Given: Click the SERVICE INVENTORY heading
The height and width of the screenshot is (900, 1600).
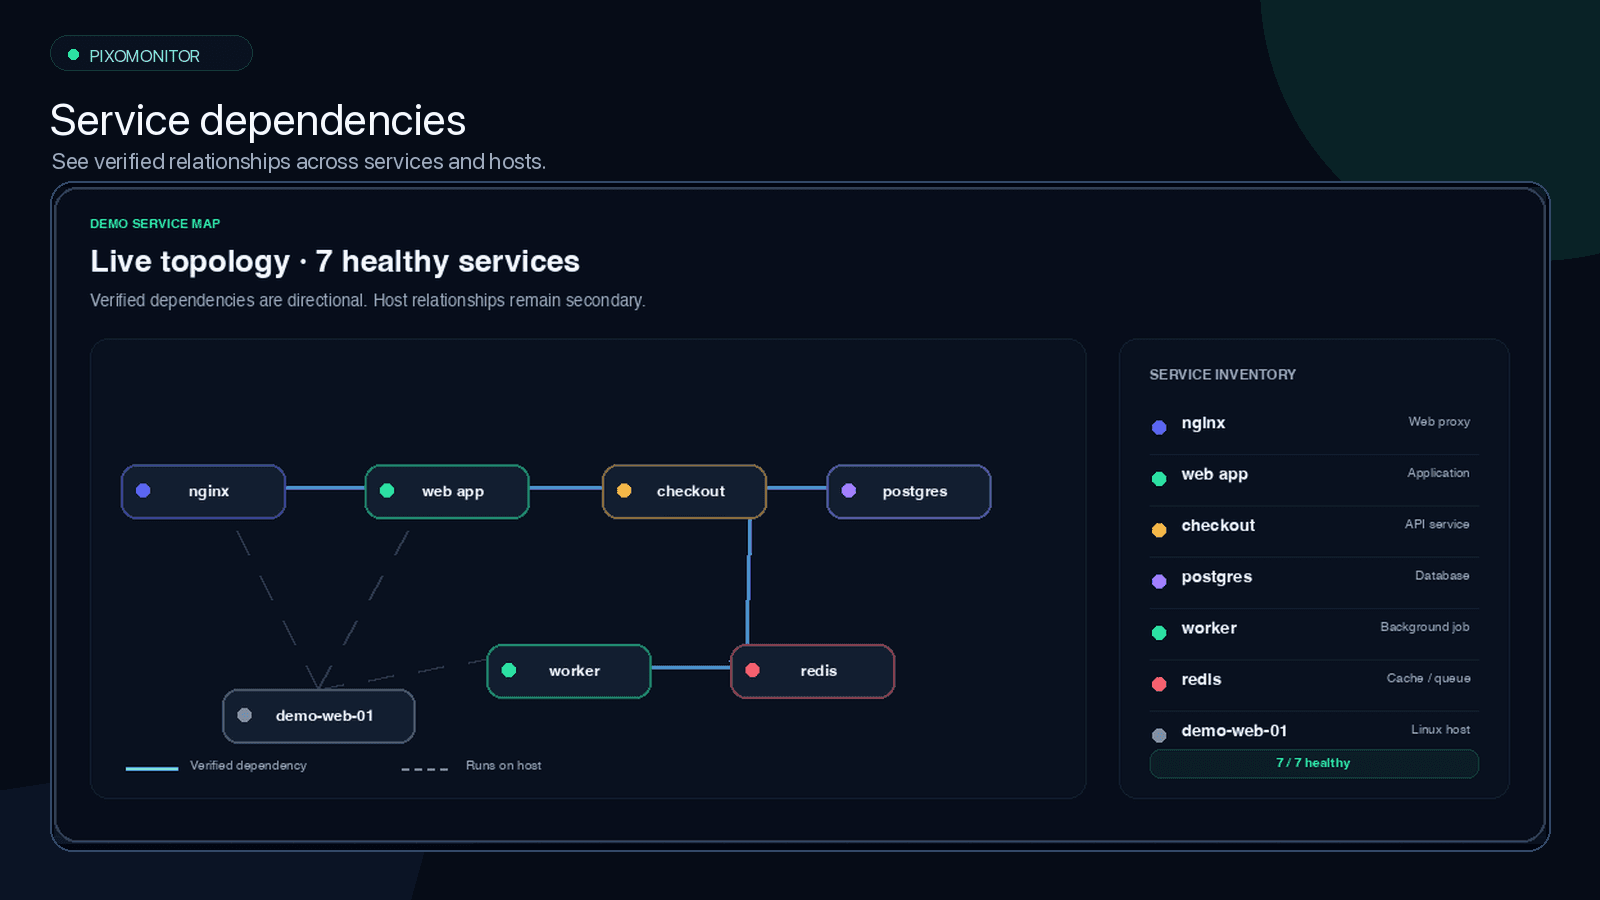Looking at the screenshot, I should (1222, 375).
